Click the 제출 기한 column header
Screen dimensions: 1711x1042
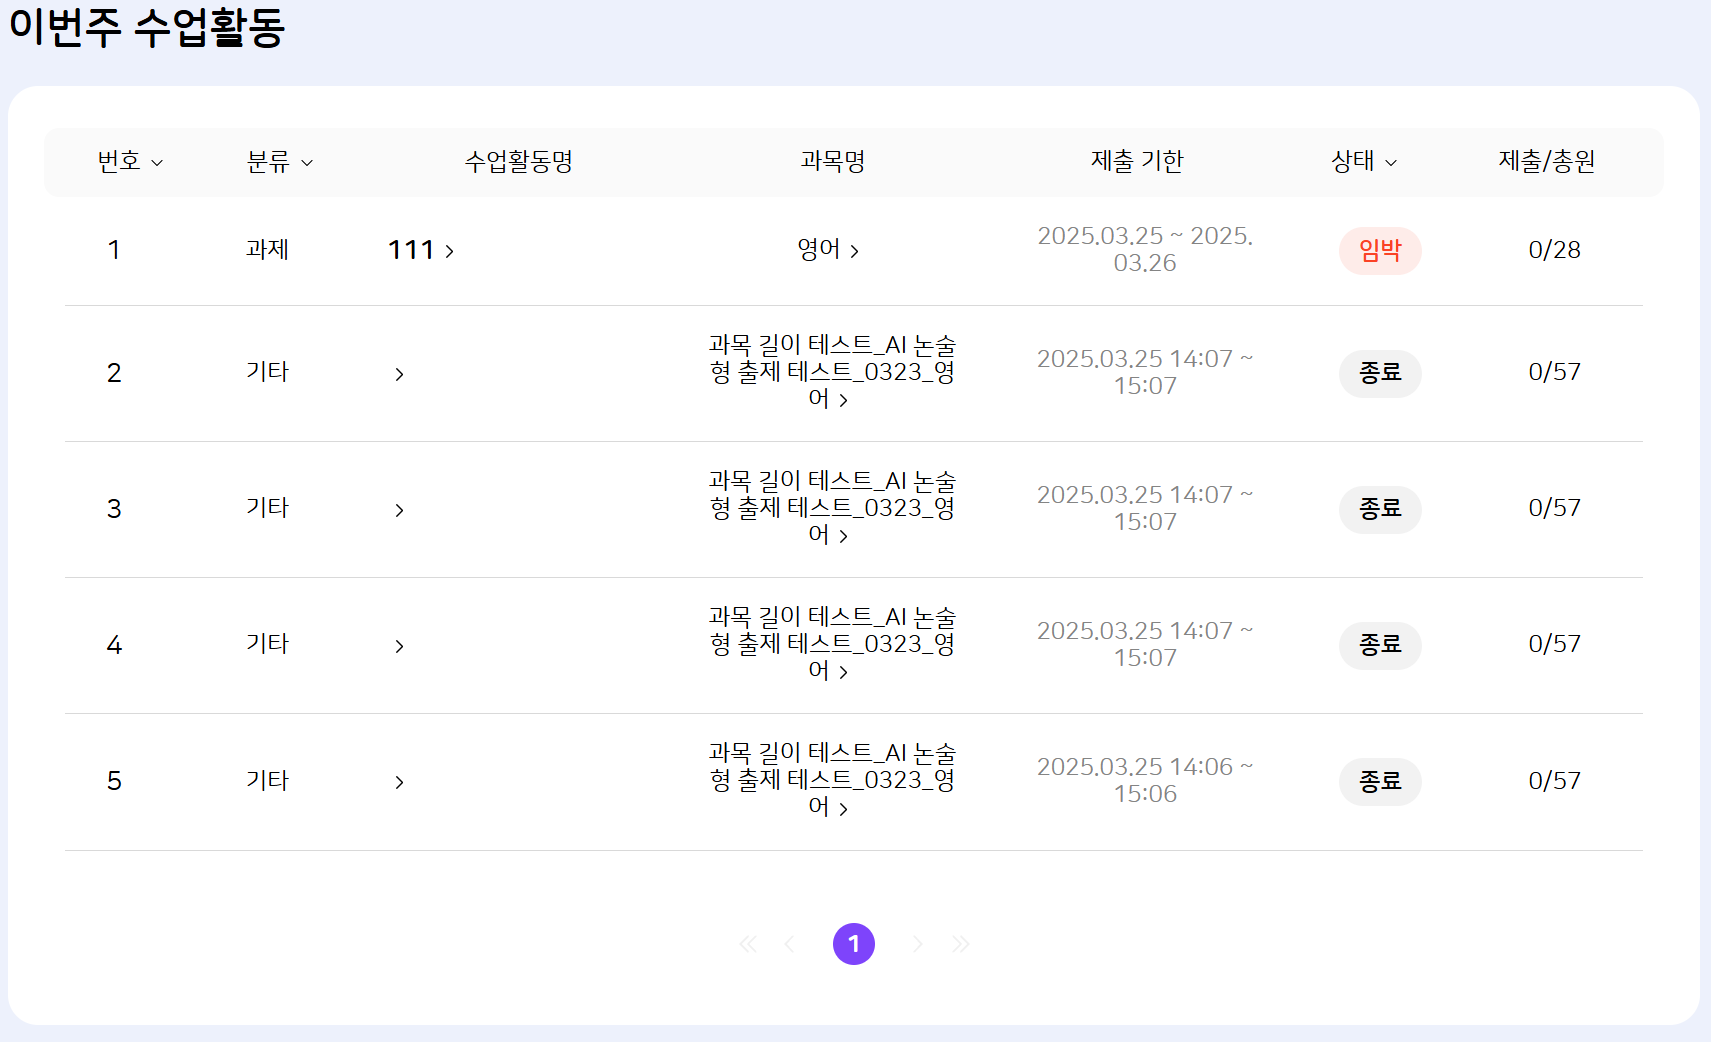tap(1136, 162)
